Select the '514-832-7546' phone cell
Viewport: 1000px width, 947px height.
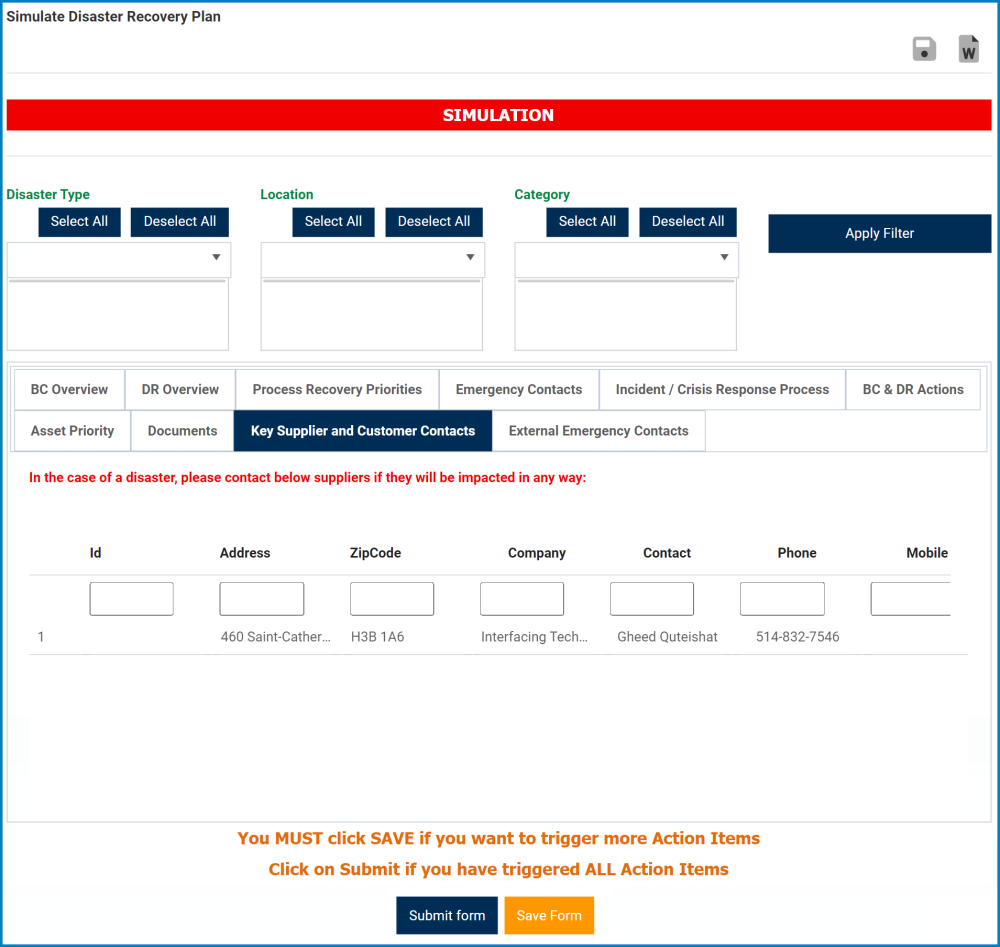point(798,636)
